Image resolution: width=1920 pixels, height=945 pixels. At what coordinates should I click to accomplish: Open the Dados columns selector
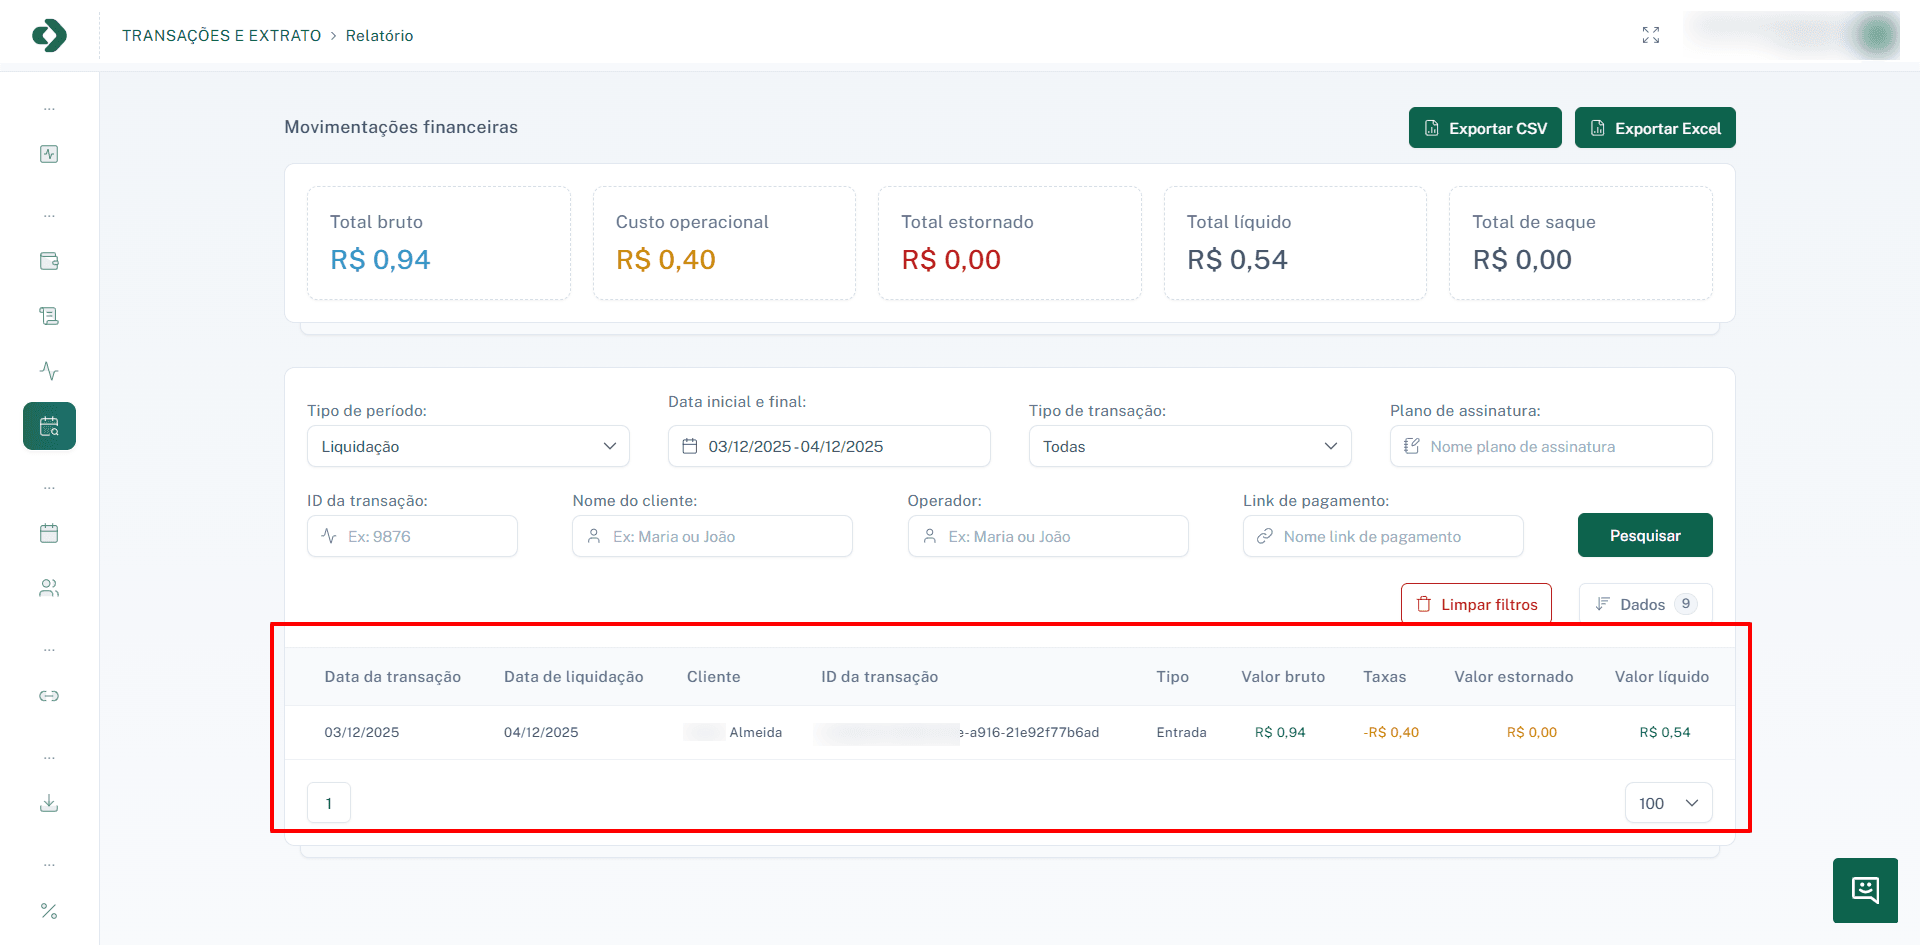click(1645, 604)
